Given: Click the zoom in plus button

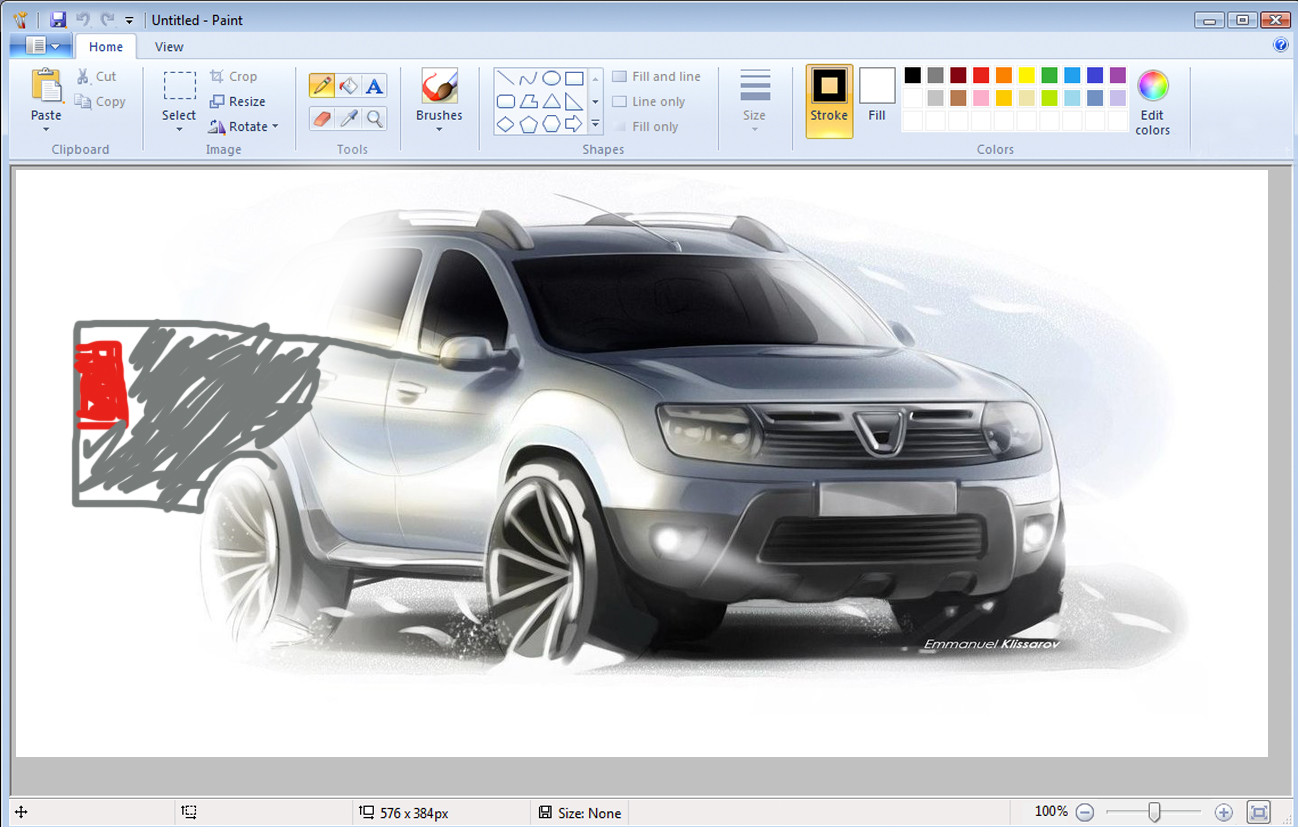Looking at the screenshot, I should 1223,812.
